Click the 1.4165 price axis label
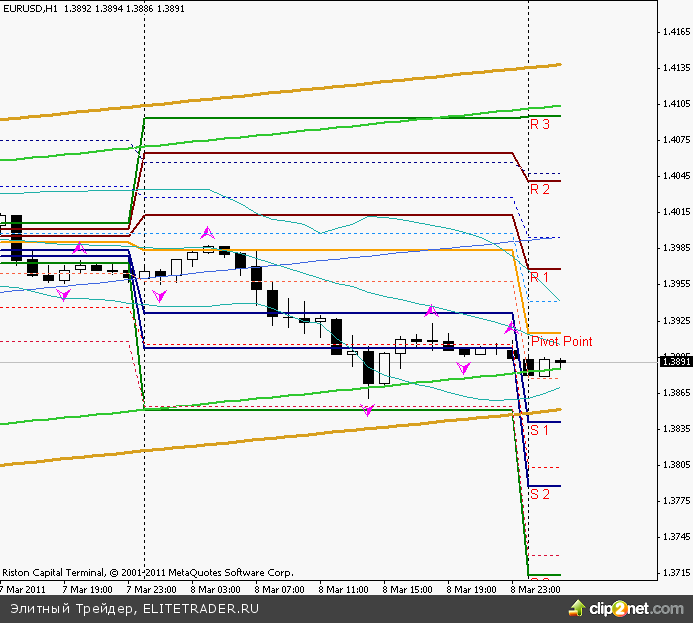This screenshot has width=693, height=623. pos(676,32)
